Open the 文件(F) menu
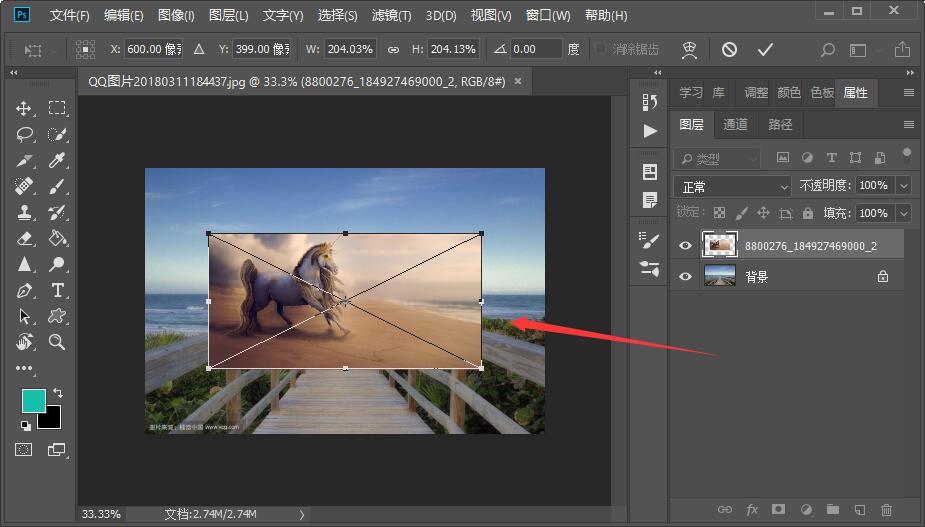 (x=69, y=15)
